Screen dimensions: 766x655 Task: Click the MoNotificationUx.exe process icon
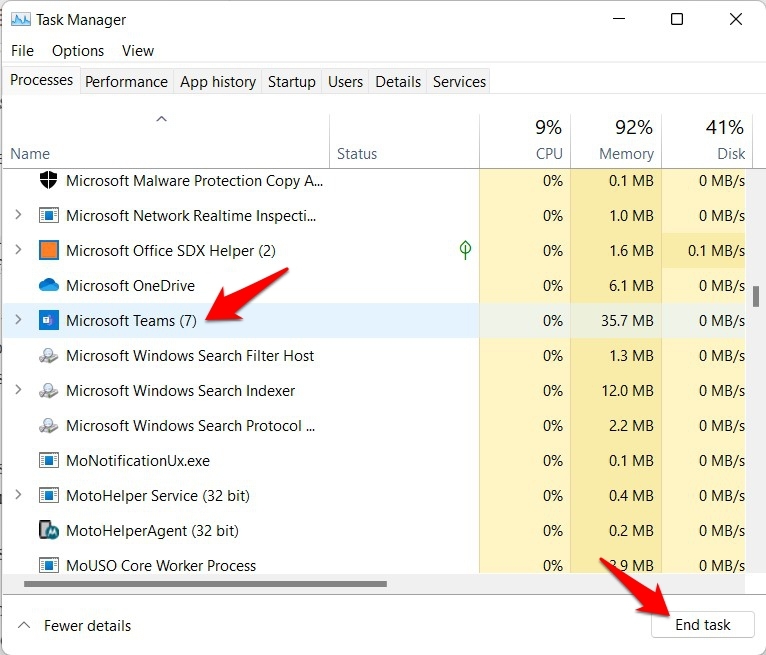[x=49, y=461]
